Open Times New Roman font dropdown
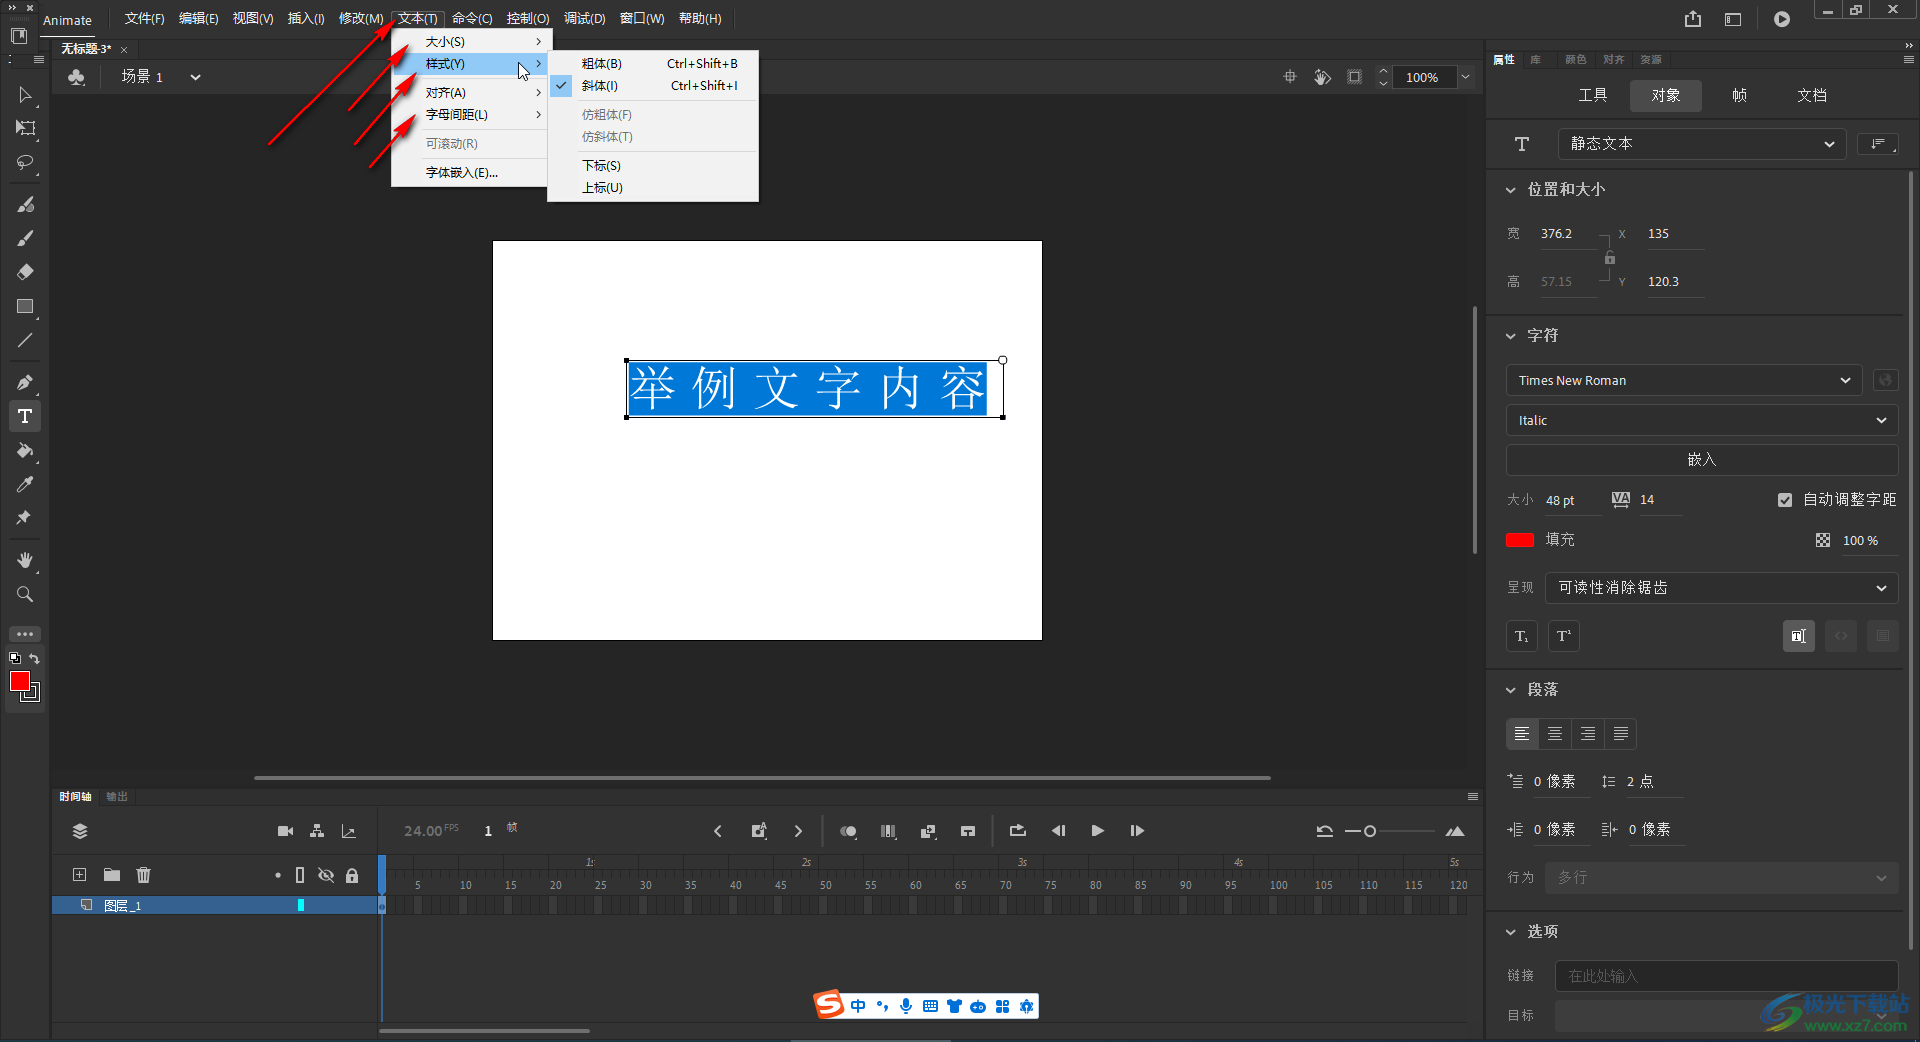Viewport: 1920px width, 1042px height. [1684, 380]
